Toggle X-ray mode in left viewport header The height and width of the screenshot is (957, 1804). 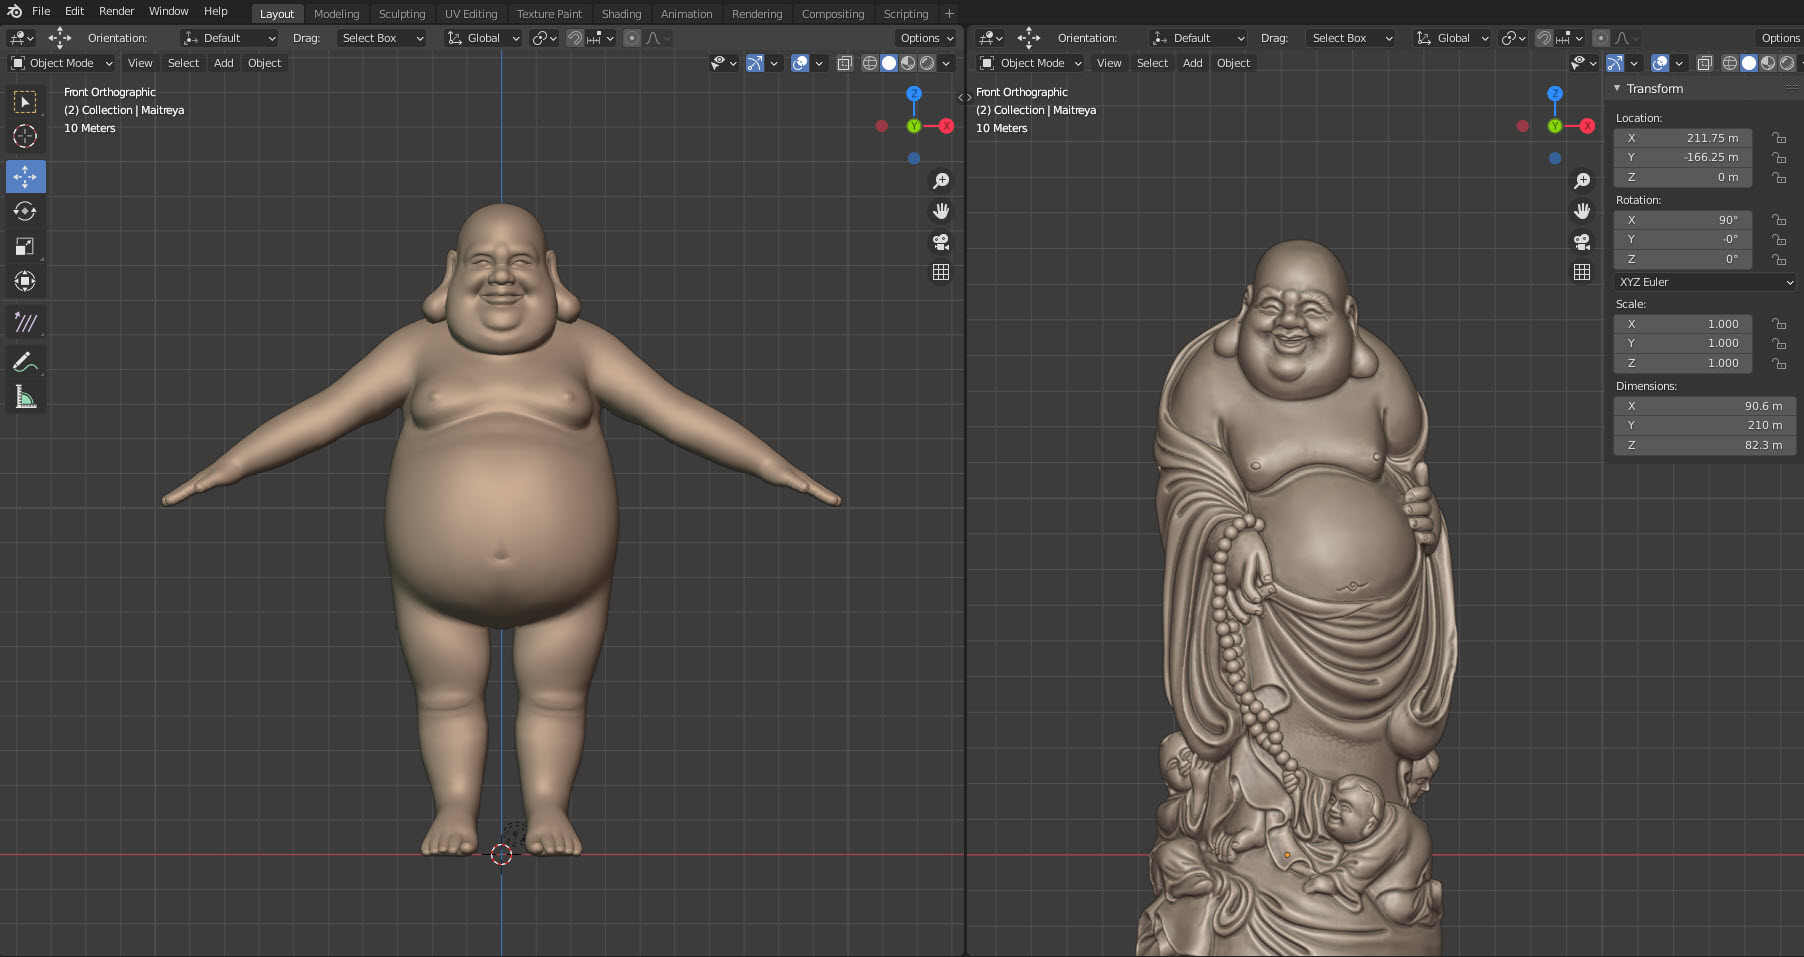tap(844, 63)
